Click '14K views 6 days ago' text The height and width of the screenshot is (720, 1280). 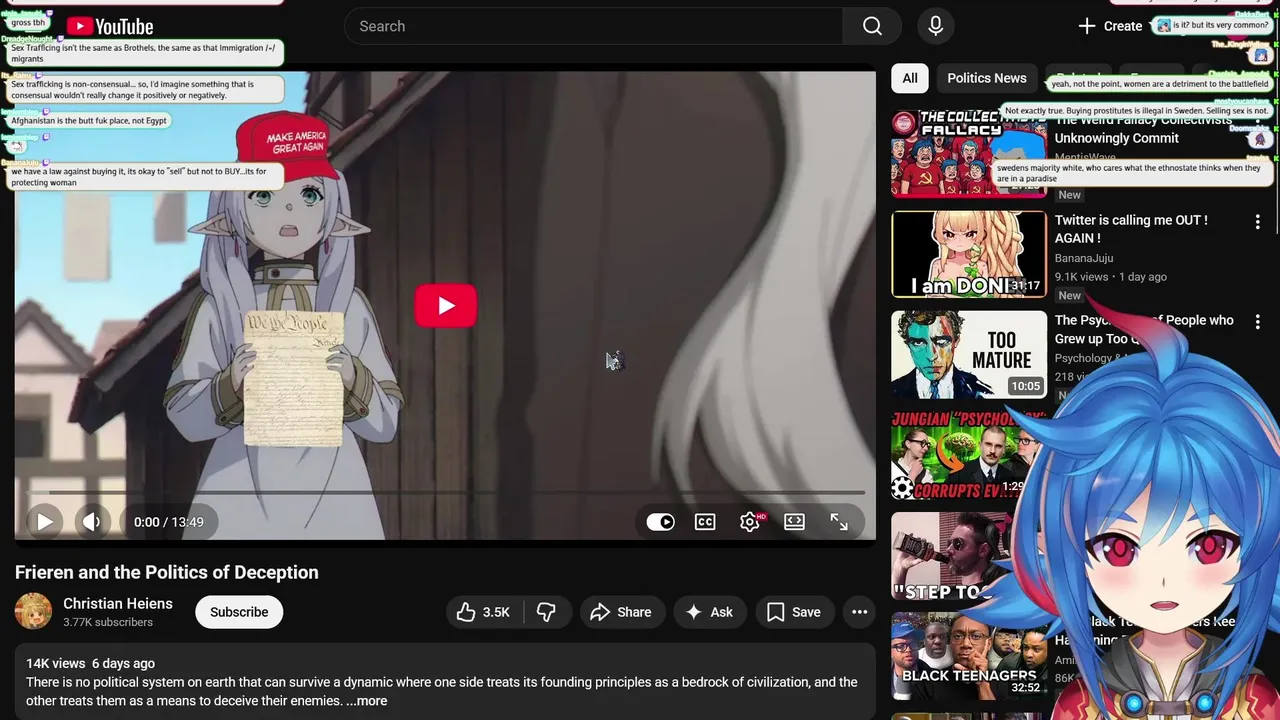coord(90,663)
